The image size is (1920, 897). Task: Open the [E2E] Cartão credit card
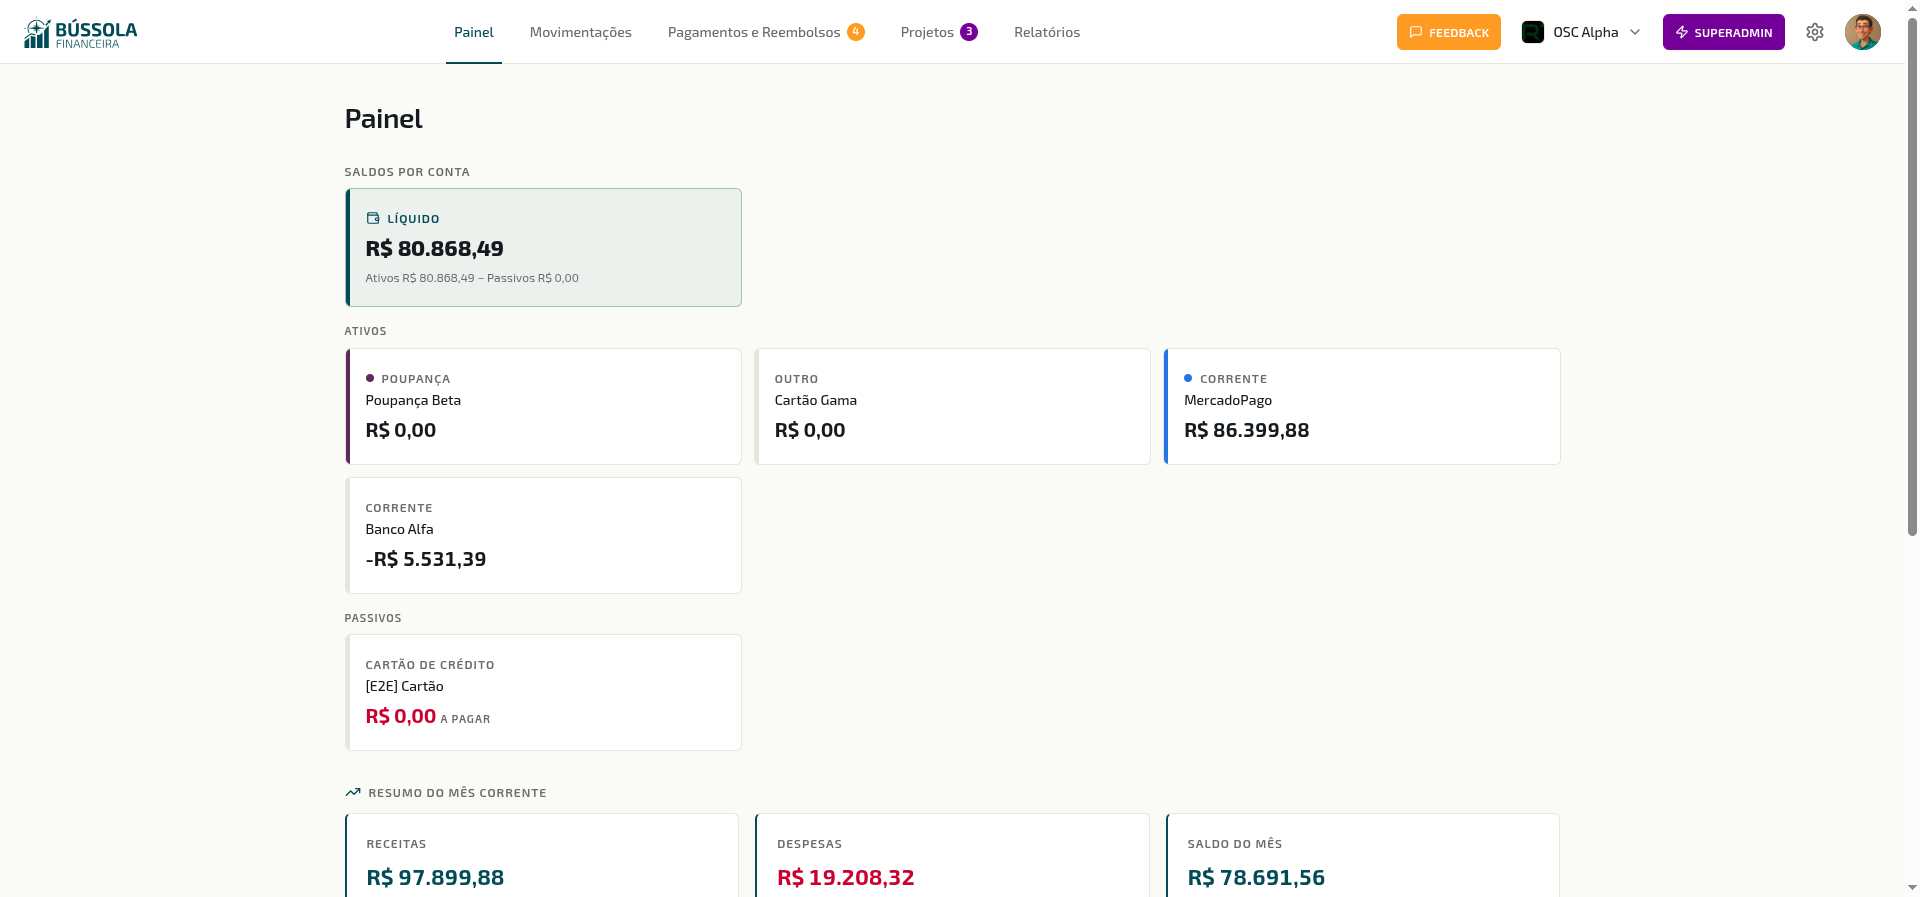pyautogui.click(x=543, y=692)
